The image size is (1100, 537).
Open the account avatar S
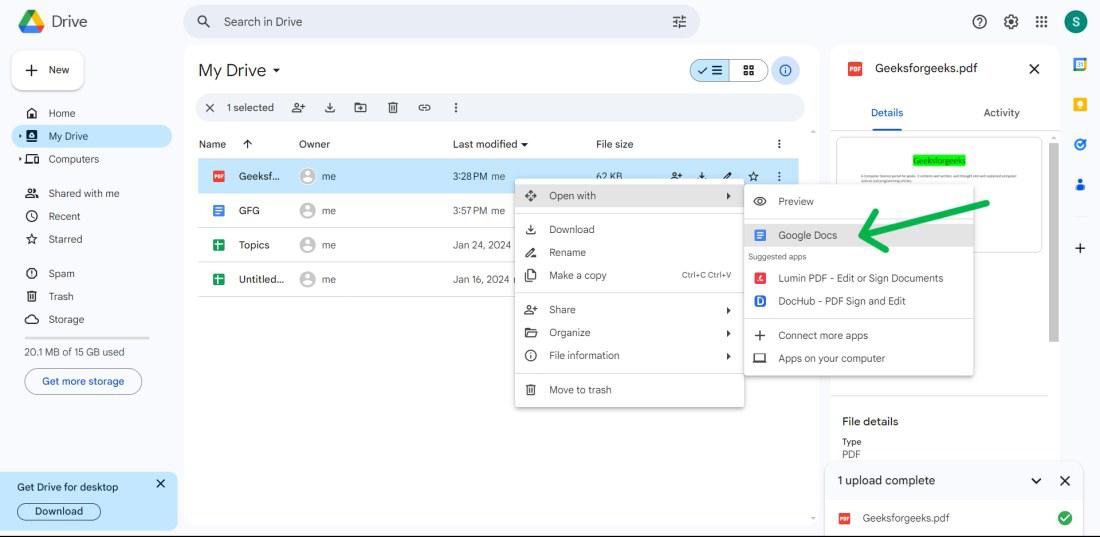pos(1075,22)
